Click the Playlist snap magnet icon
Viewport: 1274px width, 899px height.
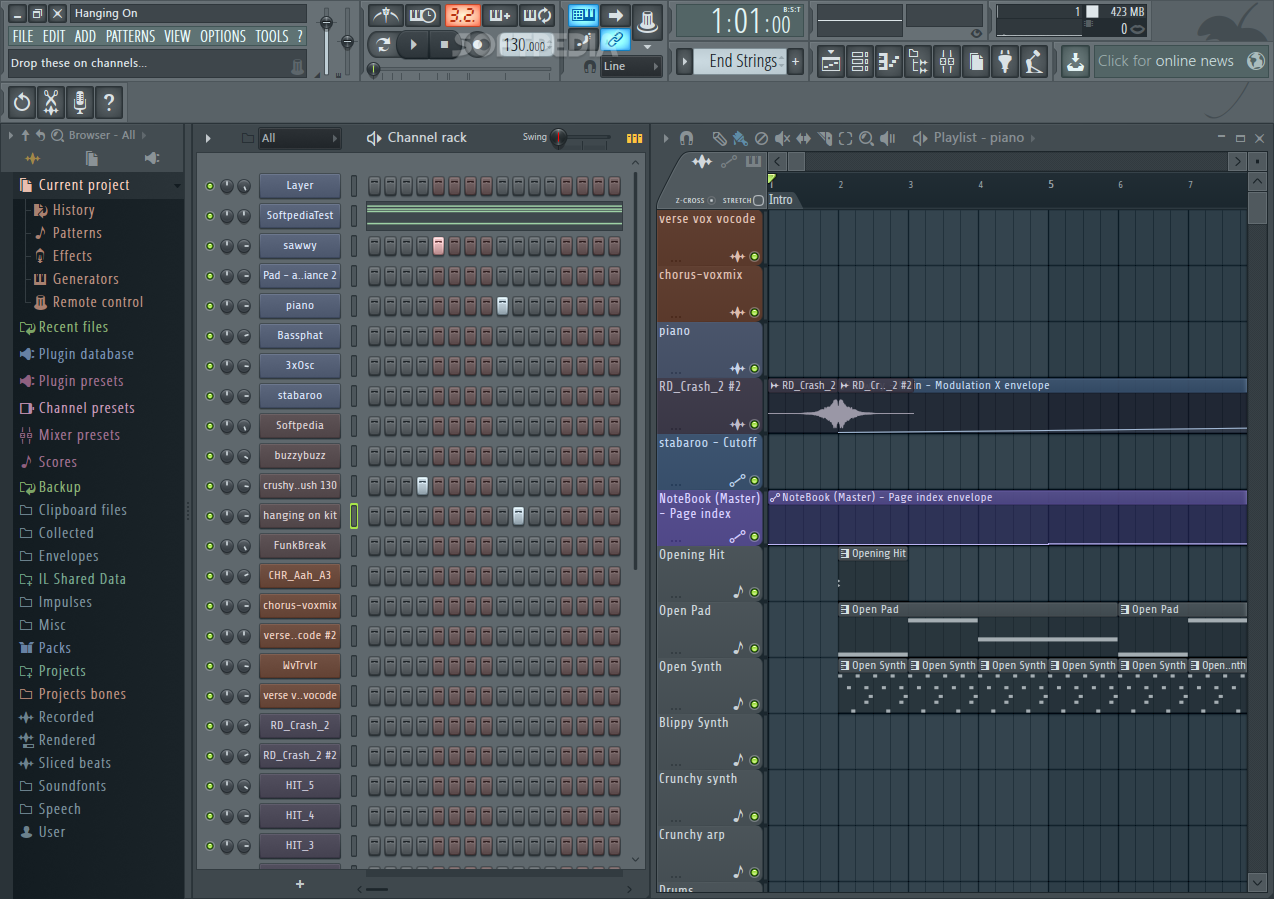(x=686, y=139)
